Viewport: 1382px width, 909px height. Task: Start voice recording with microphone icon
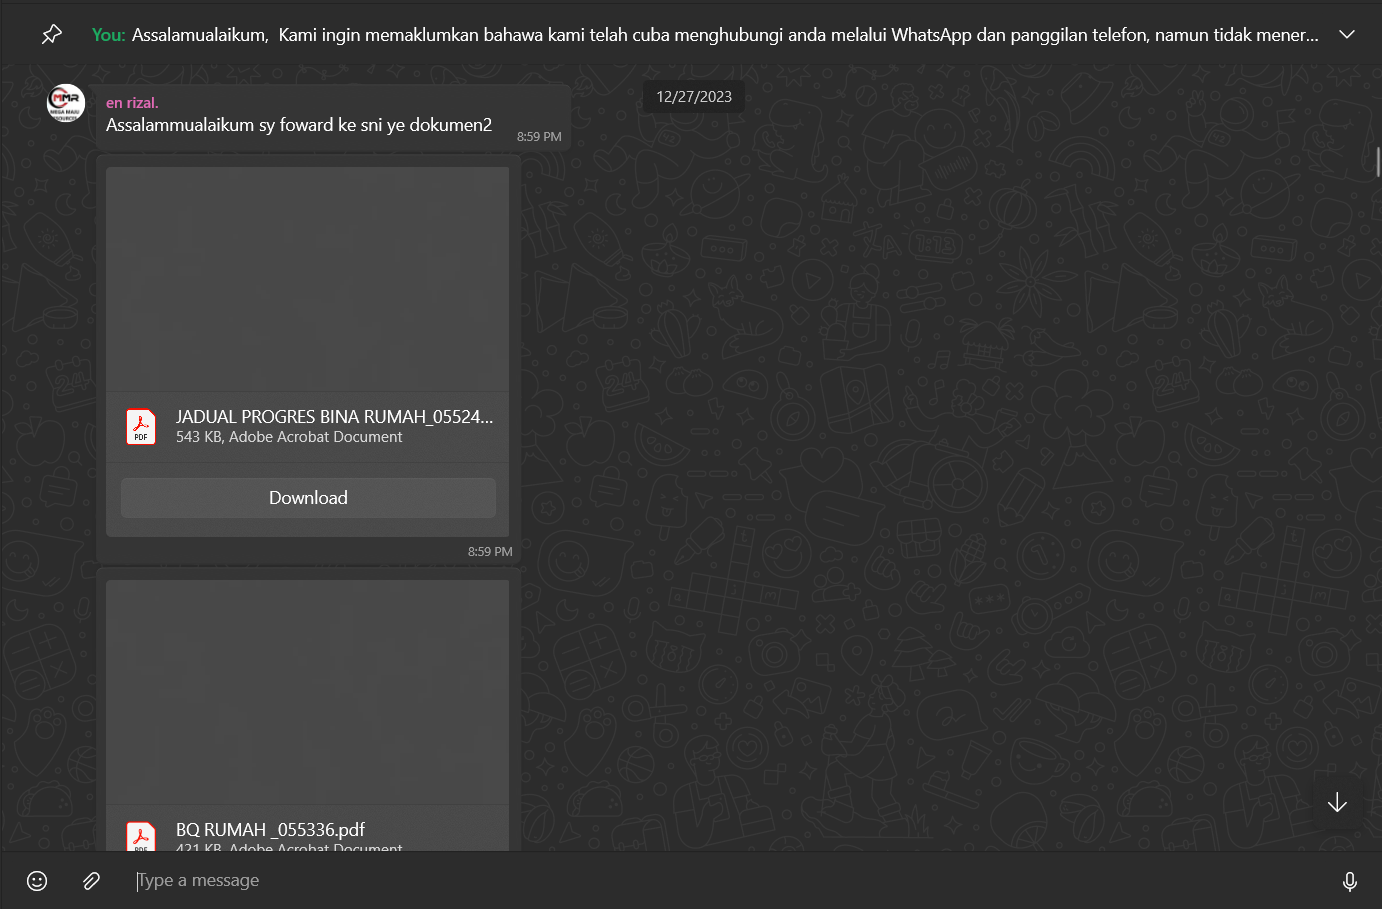coord(1349,881)
